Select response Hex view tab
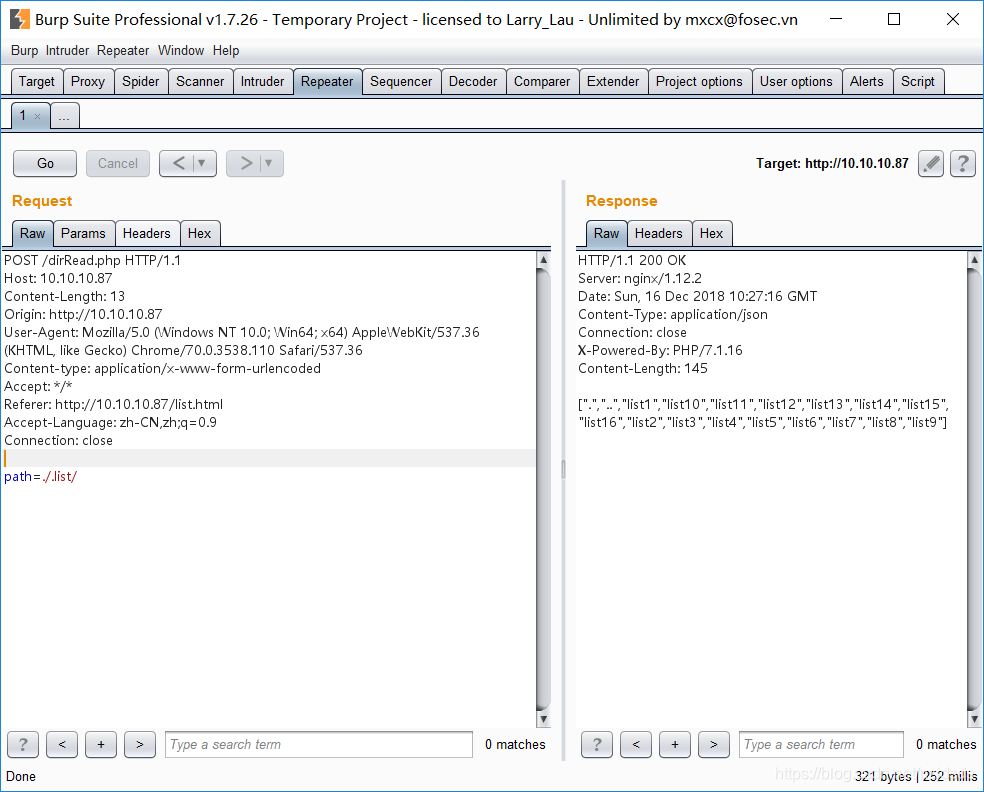This screenshot has height=792, width=984. [712, 233]
